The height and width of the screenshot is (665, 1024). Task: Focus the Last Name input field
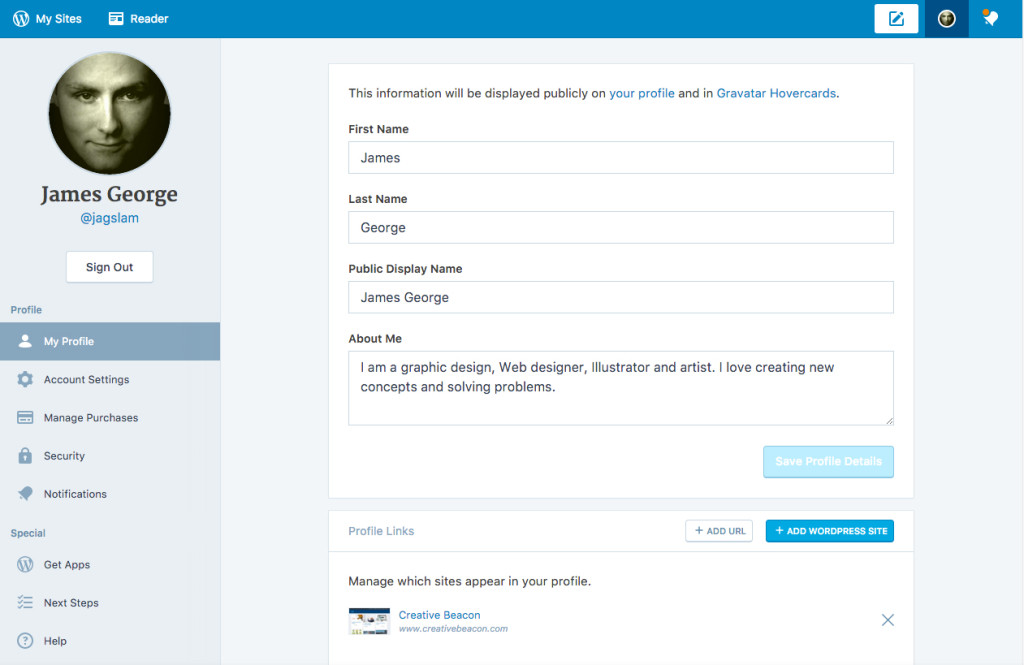620,227
